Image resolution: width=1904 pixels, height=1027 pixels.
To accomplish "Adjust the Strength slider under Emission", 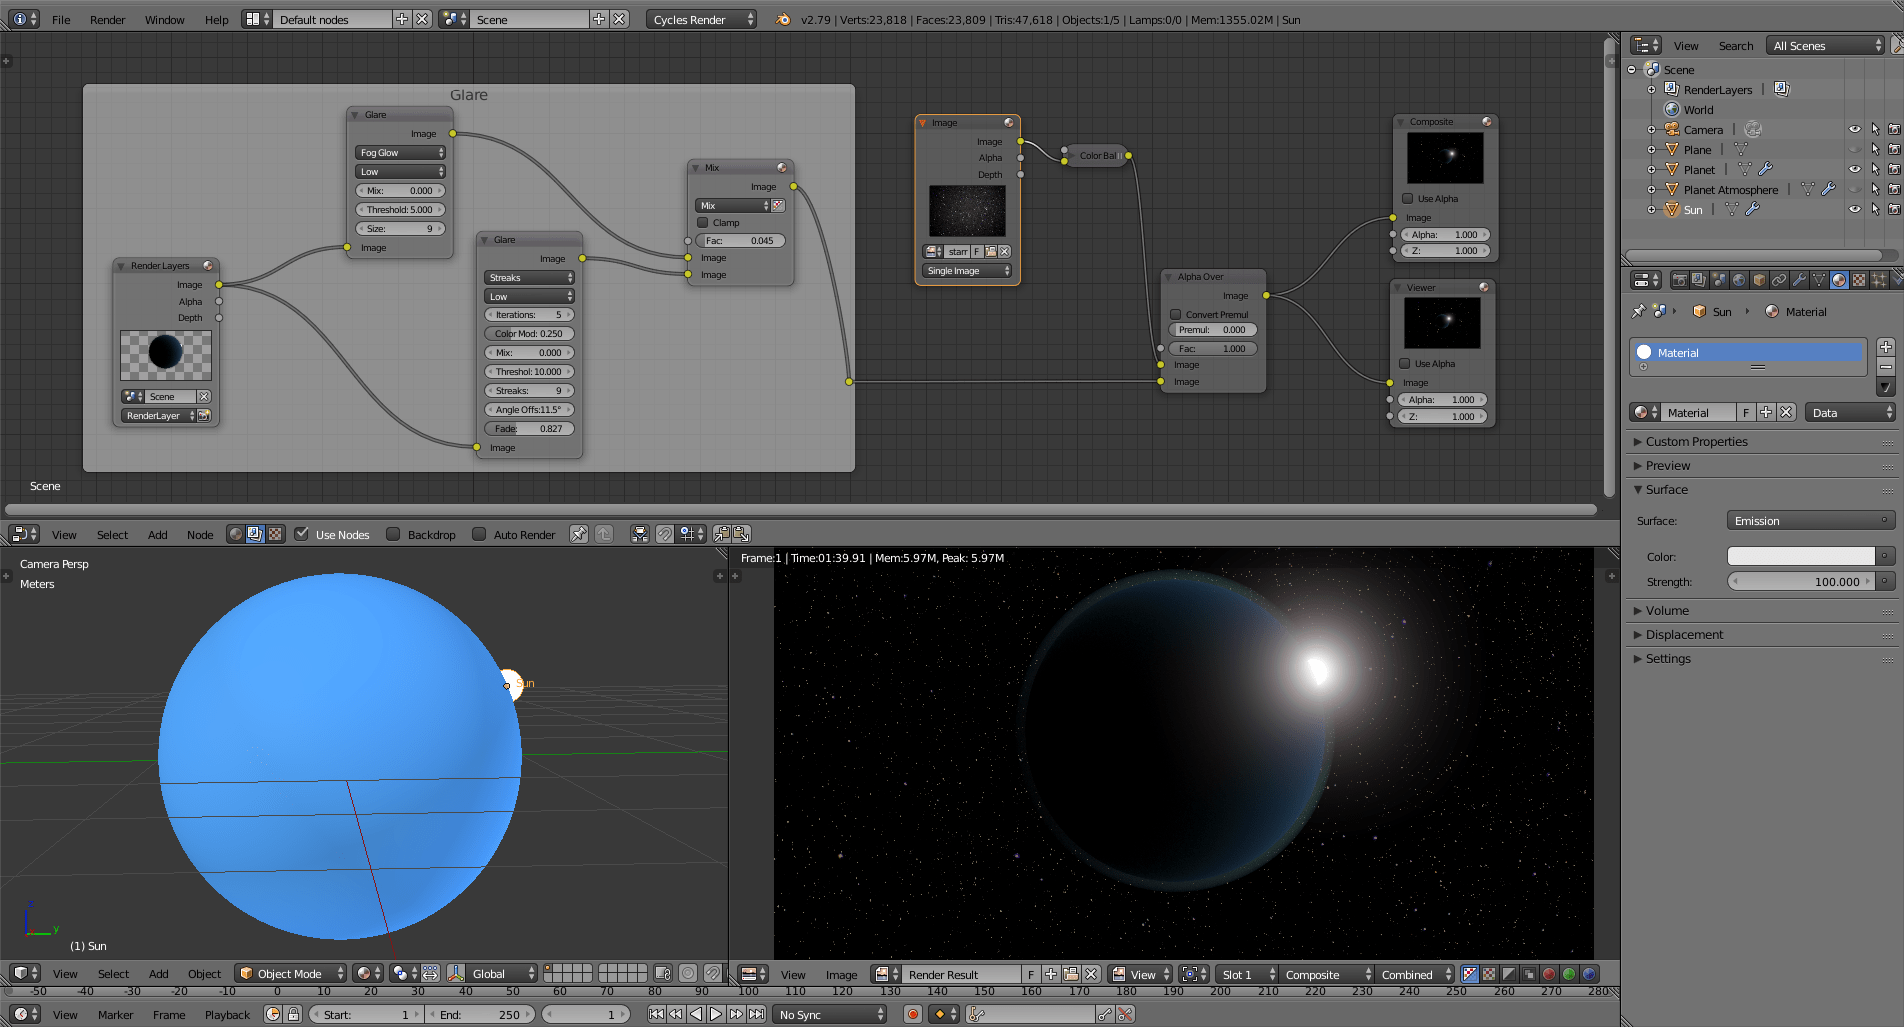I will click(x=1802, y=581).
